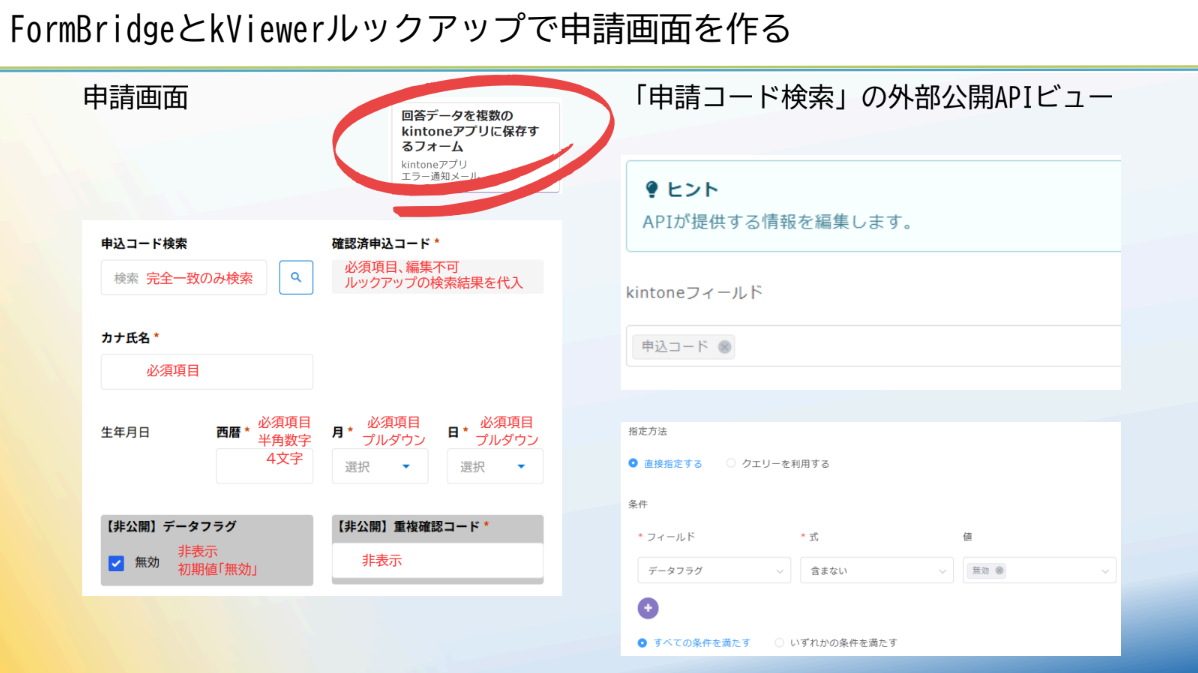The image size is (1198, 673).
Task: Click the 確認済申込コード label
Action: pyautogui.click(x=381, y=244)
